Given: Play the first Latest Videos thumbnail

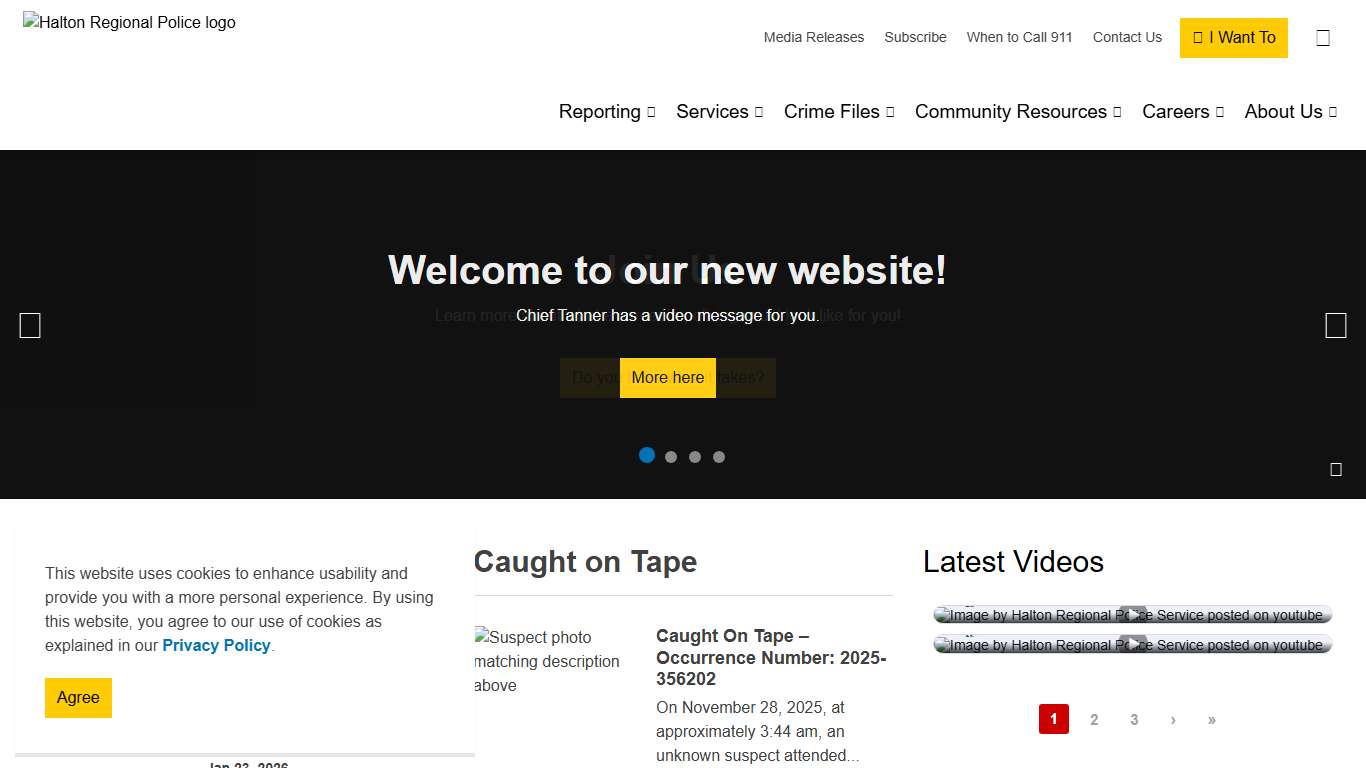Looking at the screenshot, I should point(1132,615).
